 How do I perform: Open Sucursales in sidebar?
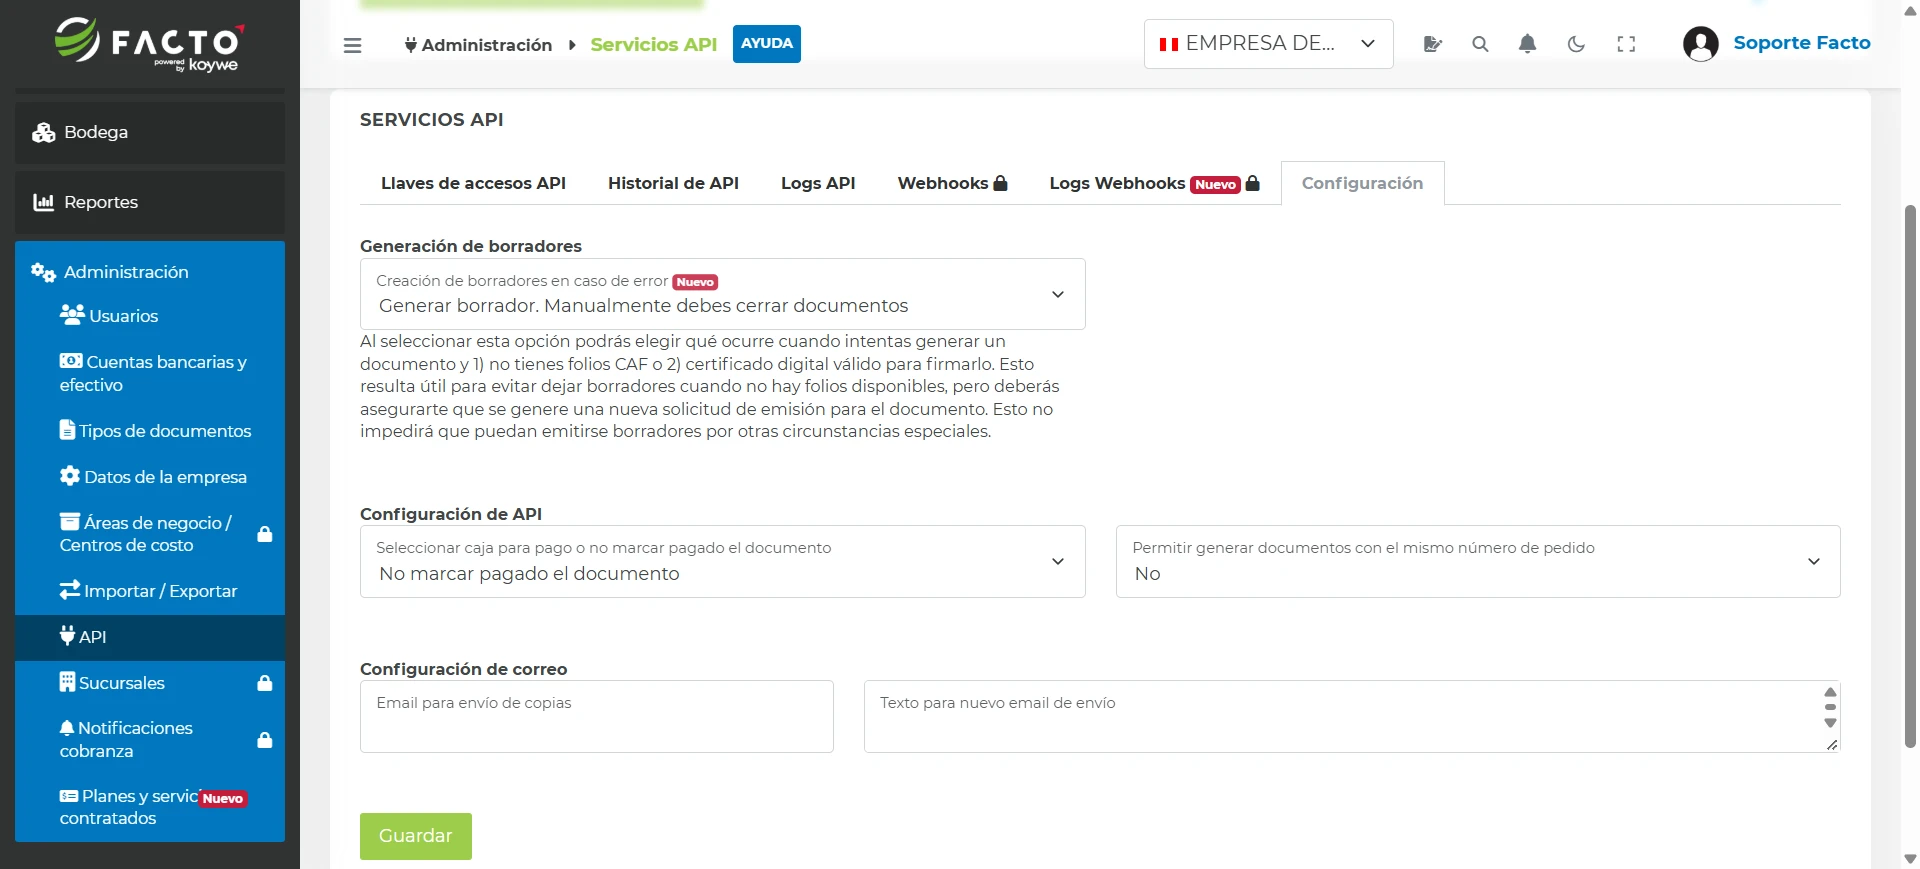[150, 683]
